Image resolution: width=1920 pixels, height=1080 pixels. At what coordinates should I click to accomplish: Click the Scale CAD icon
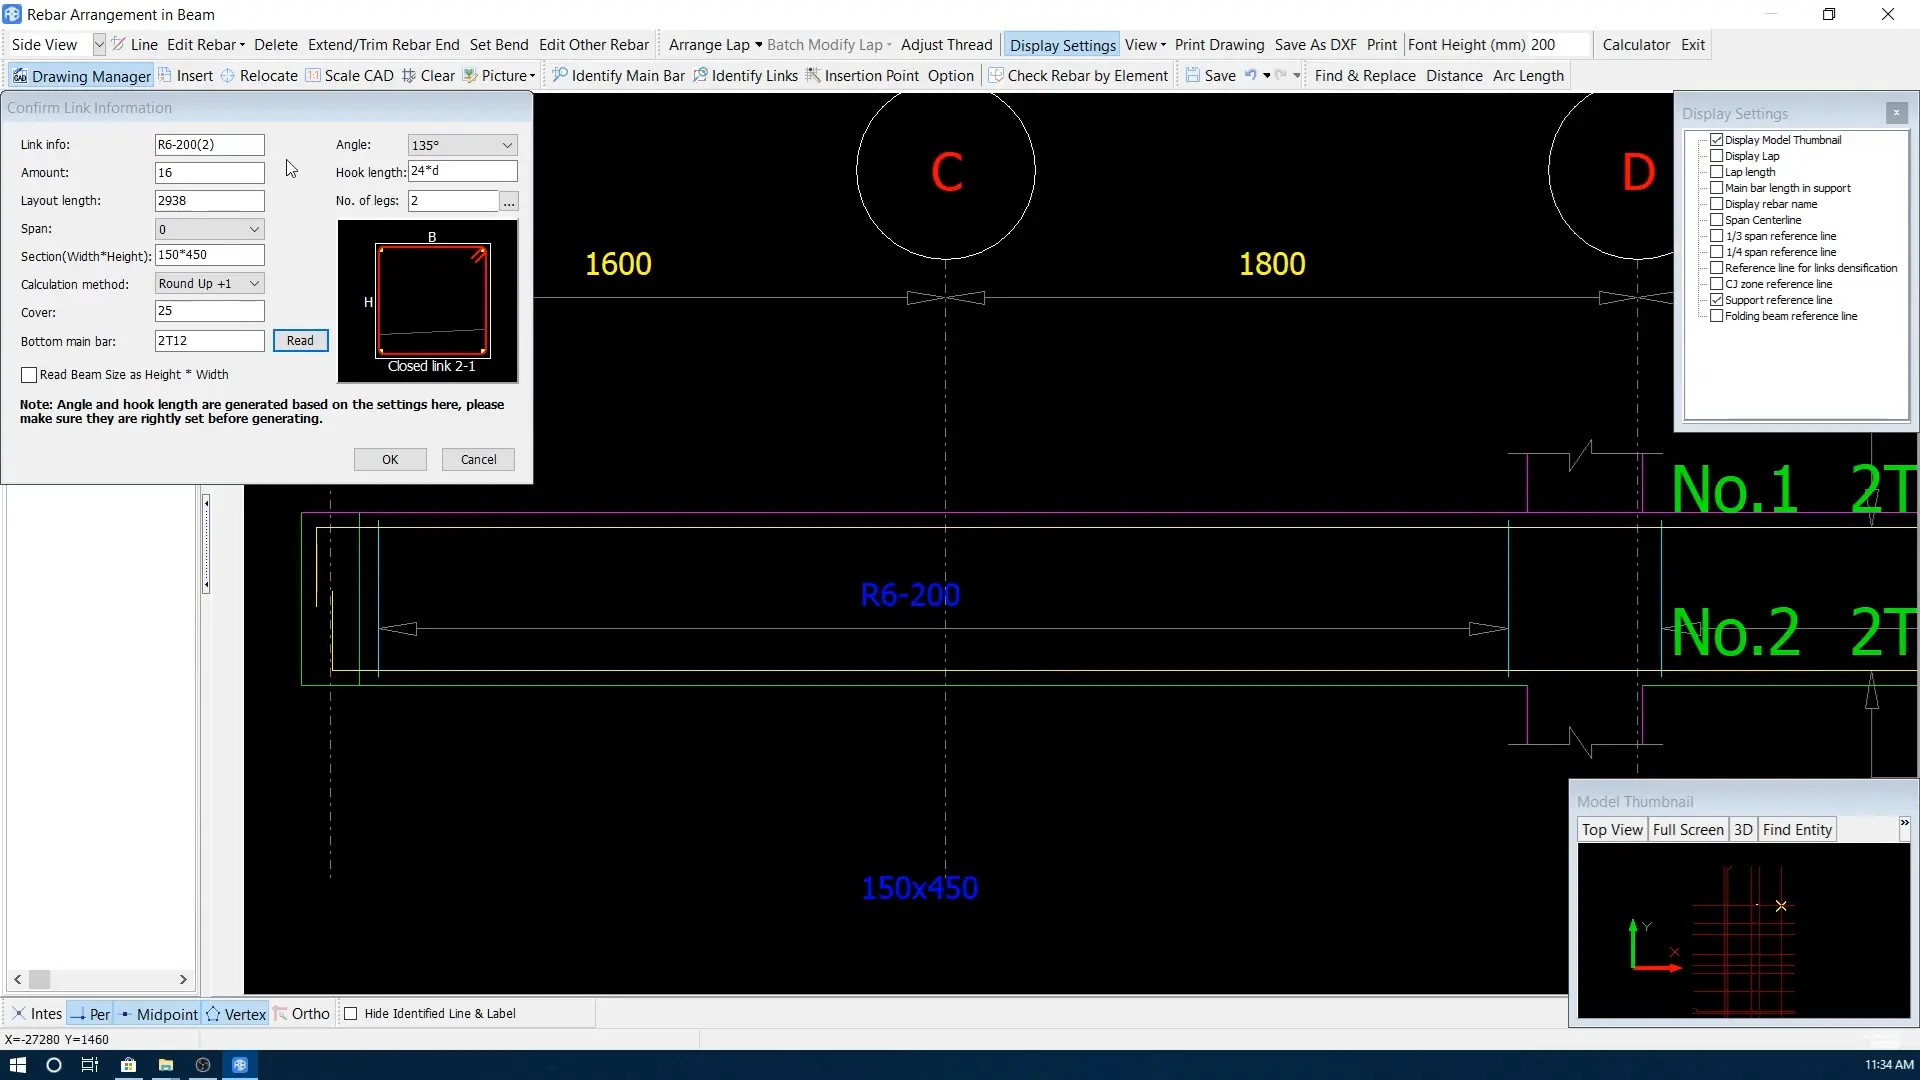point(313,76)
